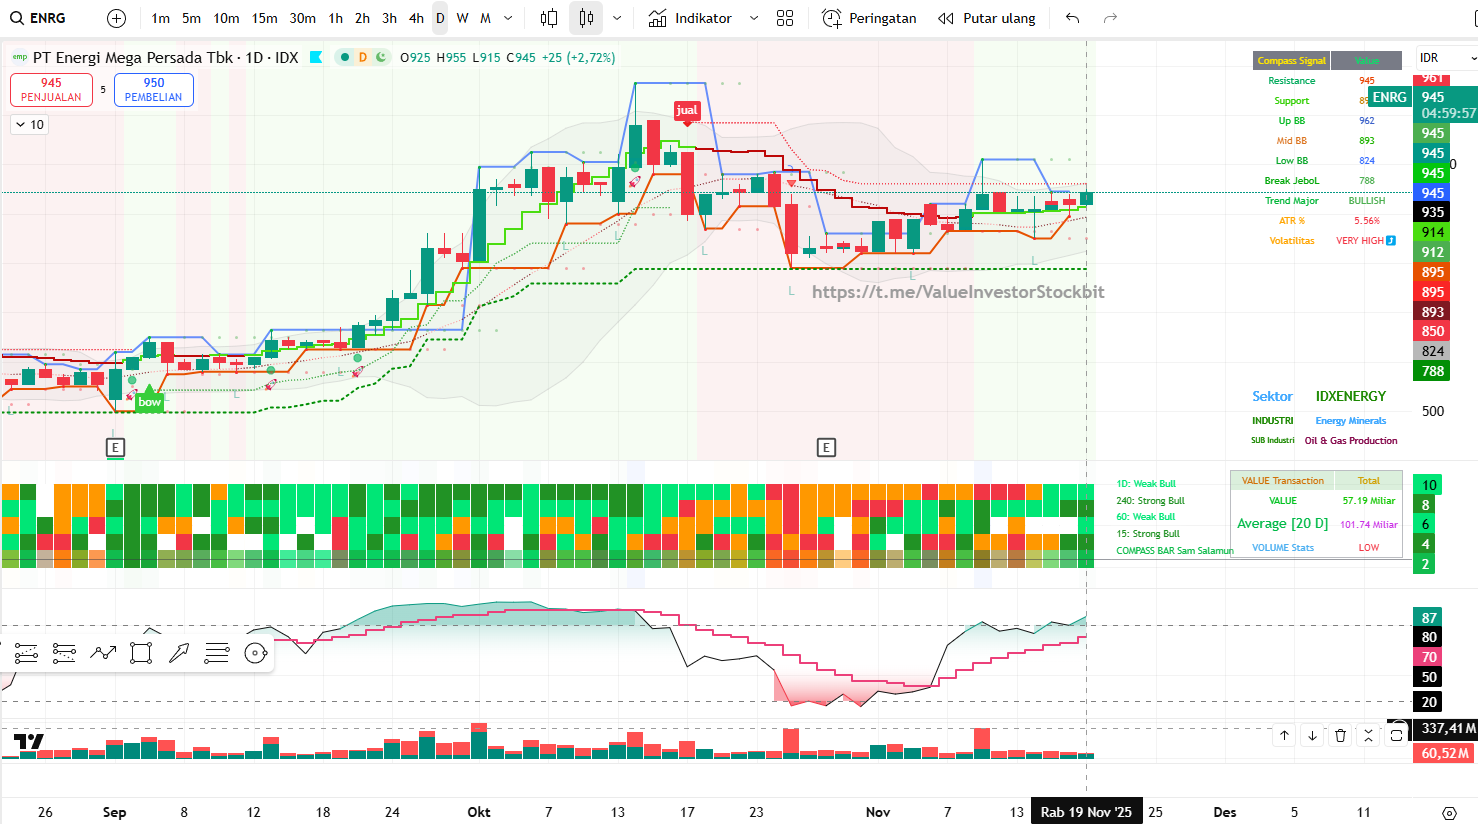Click the red jual signal label
This screenshot has width=1478, height=824.
coord(687,111)
